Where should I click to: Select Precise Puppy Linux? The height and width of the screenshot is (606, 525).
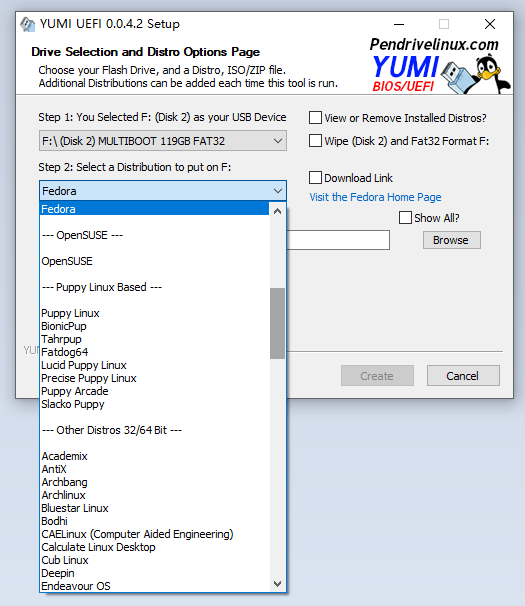[x=154, y=378]
